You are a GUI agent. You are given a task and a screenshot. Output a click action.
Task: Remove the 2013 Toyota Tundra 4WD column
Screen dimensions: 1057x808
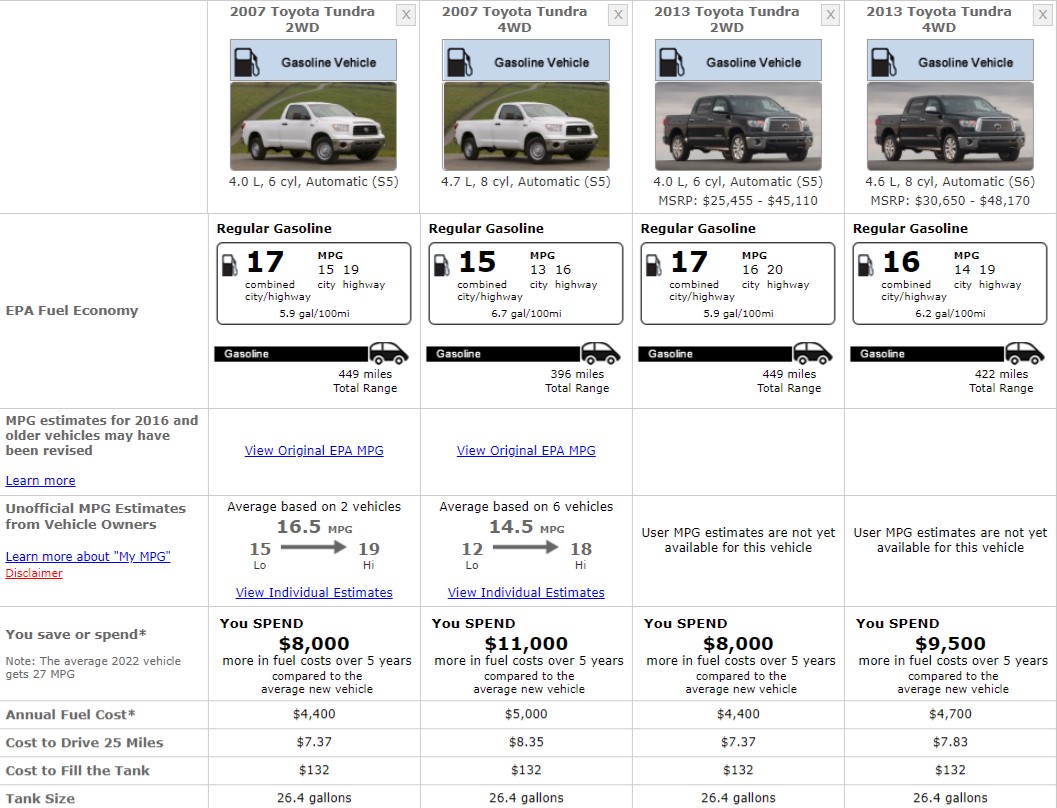1042,15
